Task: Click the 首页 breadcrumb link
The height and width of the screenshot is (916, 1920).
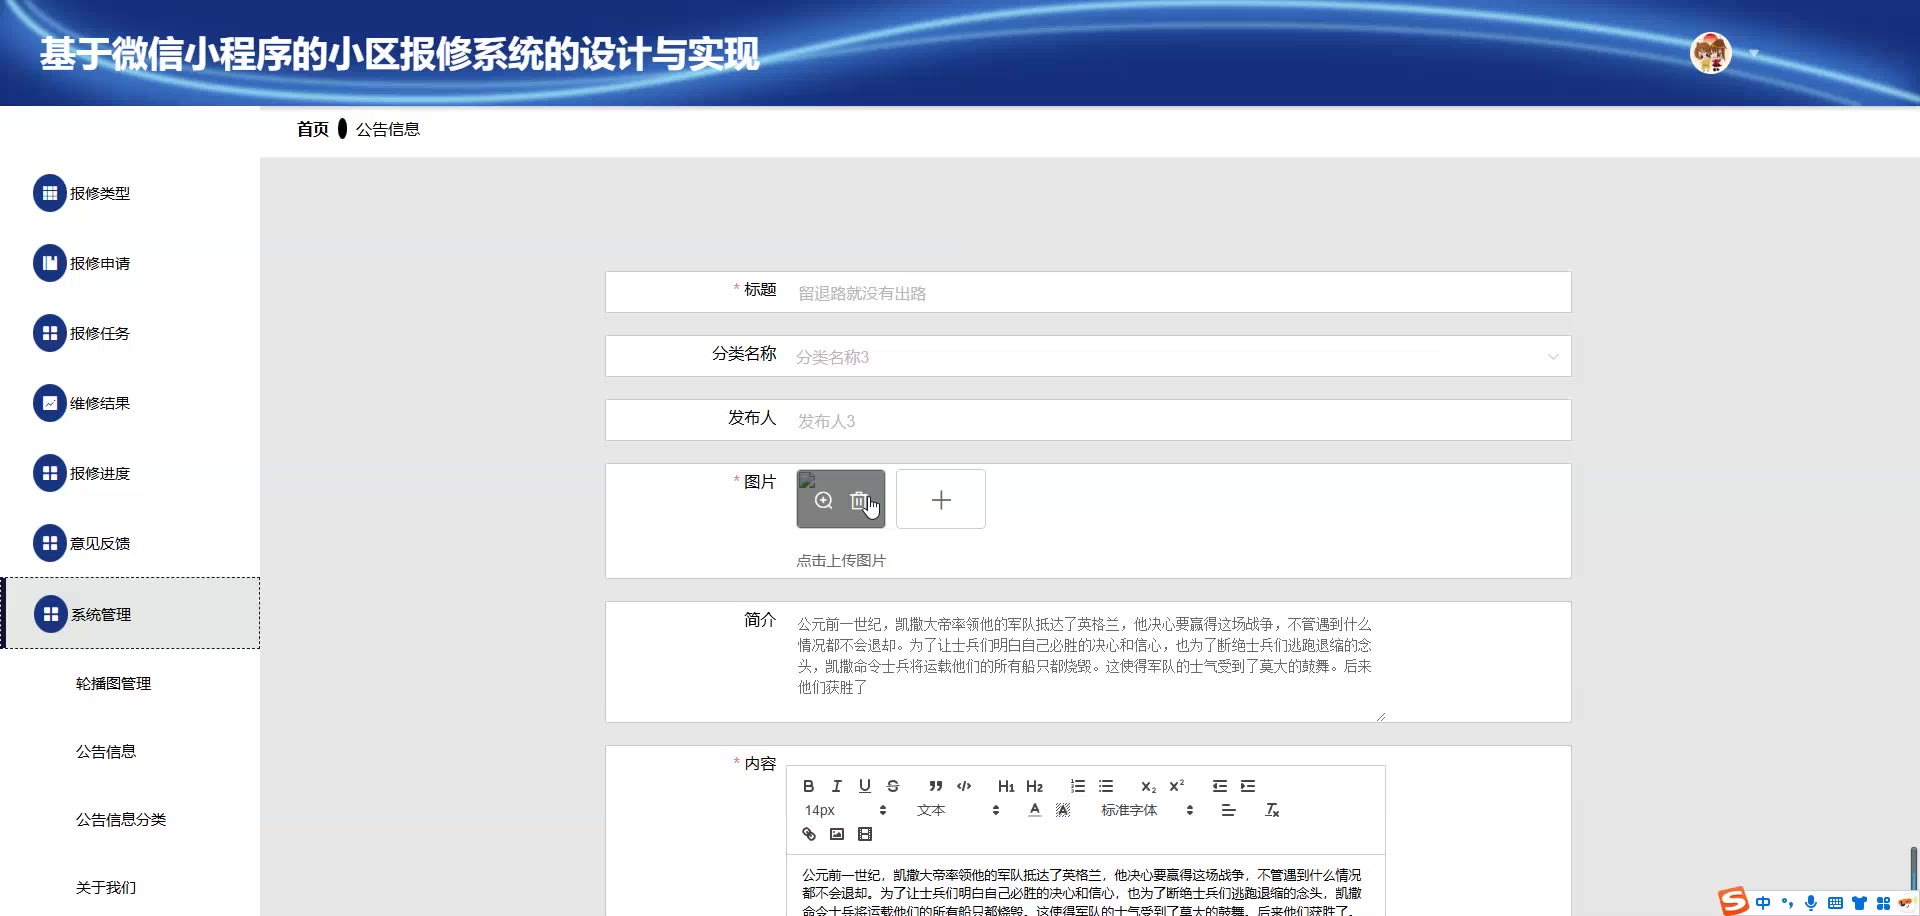Action: 312,129
